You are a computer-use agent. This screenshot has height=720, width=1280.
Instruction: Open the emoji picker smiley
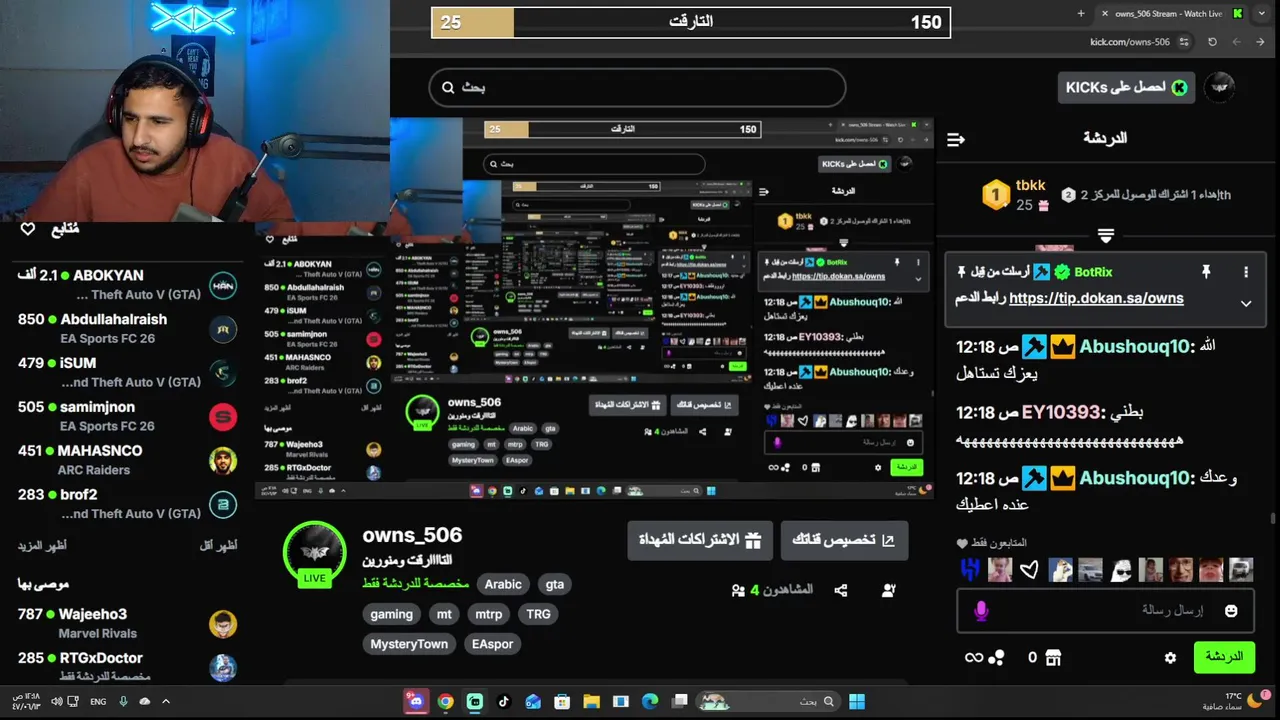point(1231,610)
